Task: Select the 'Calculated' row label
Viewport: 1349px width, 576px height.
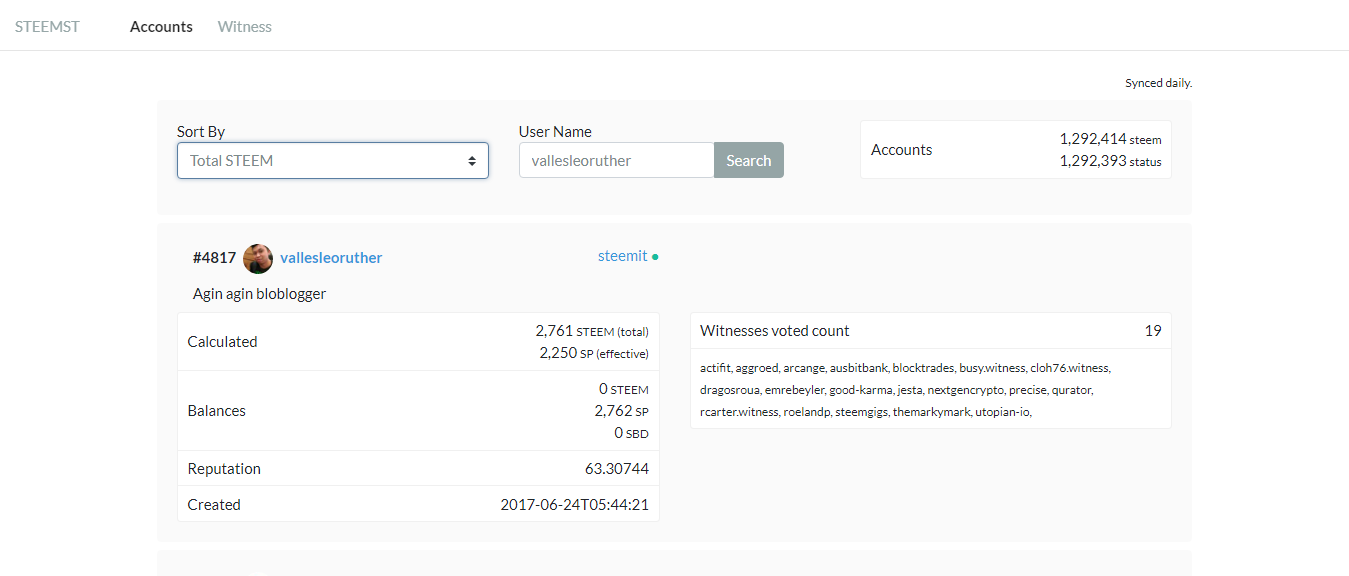Action: tap(222, 342)
